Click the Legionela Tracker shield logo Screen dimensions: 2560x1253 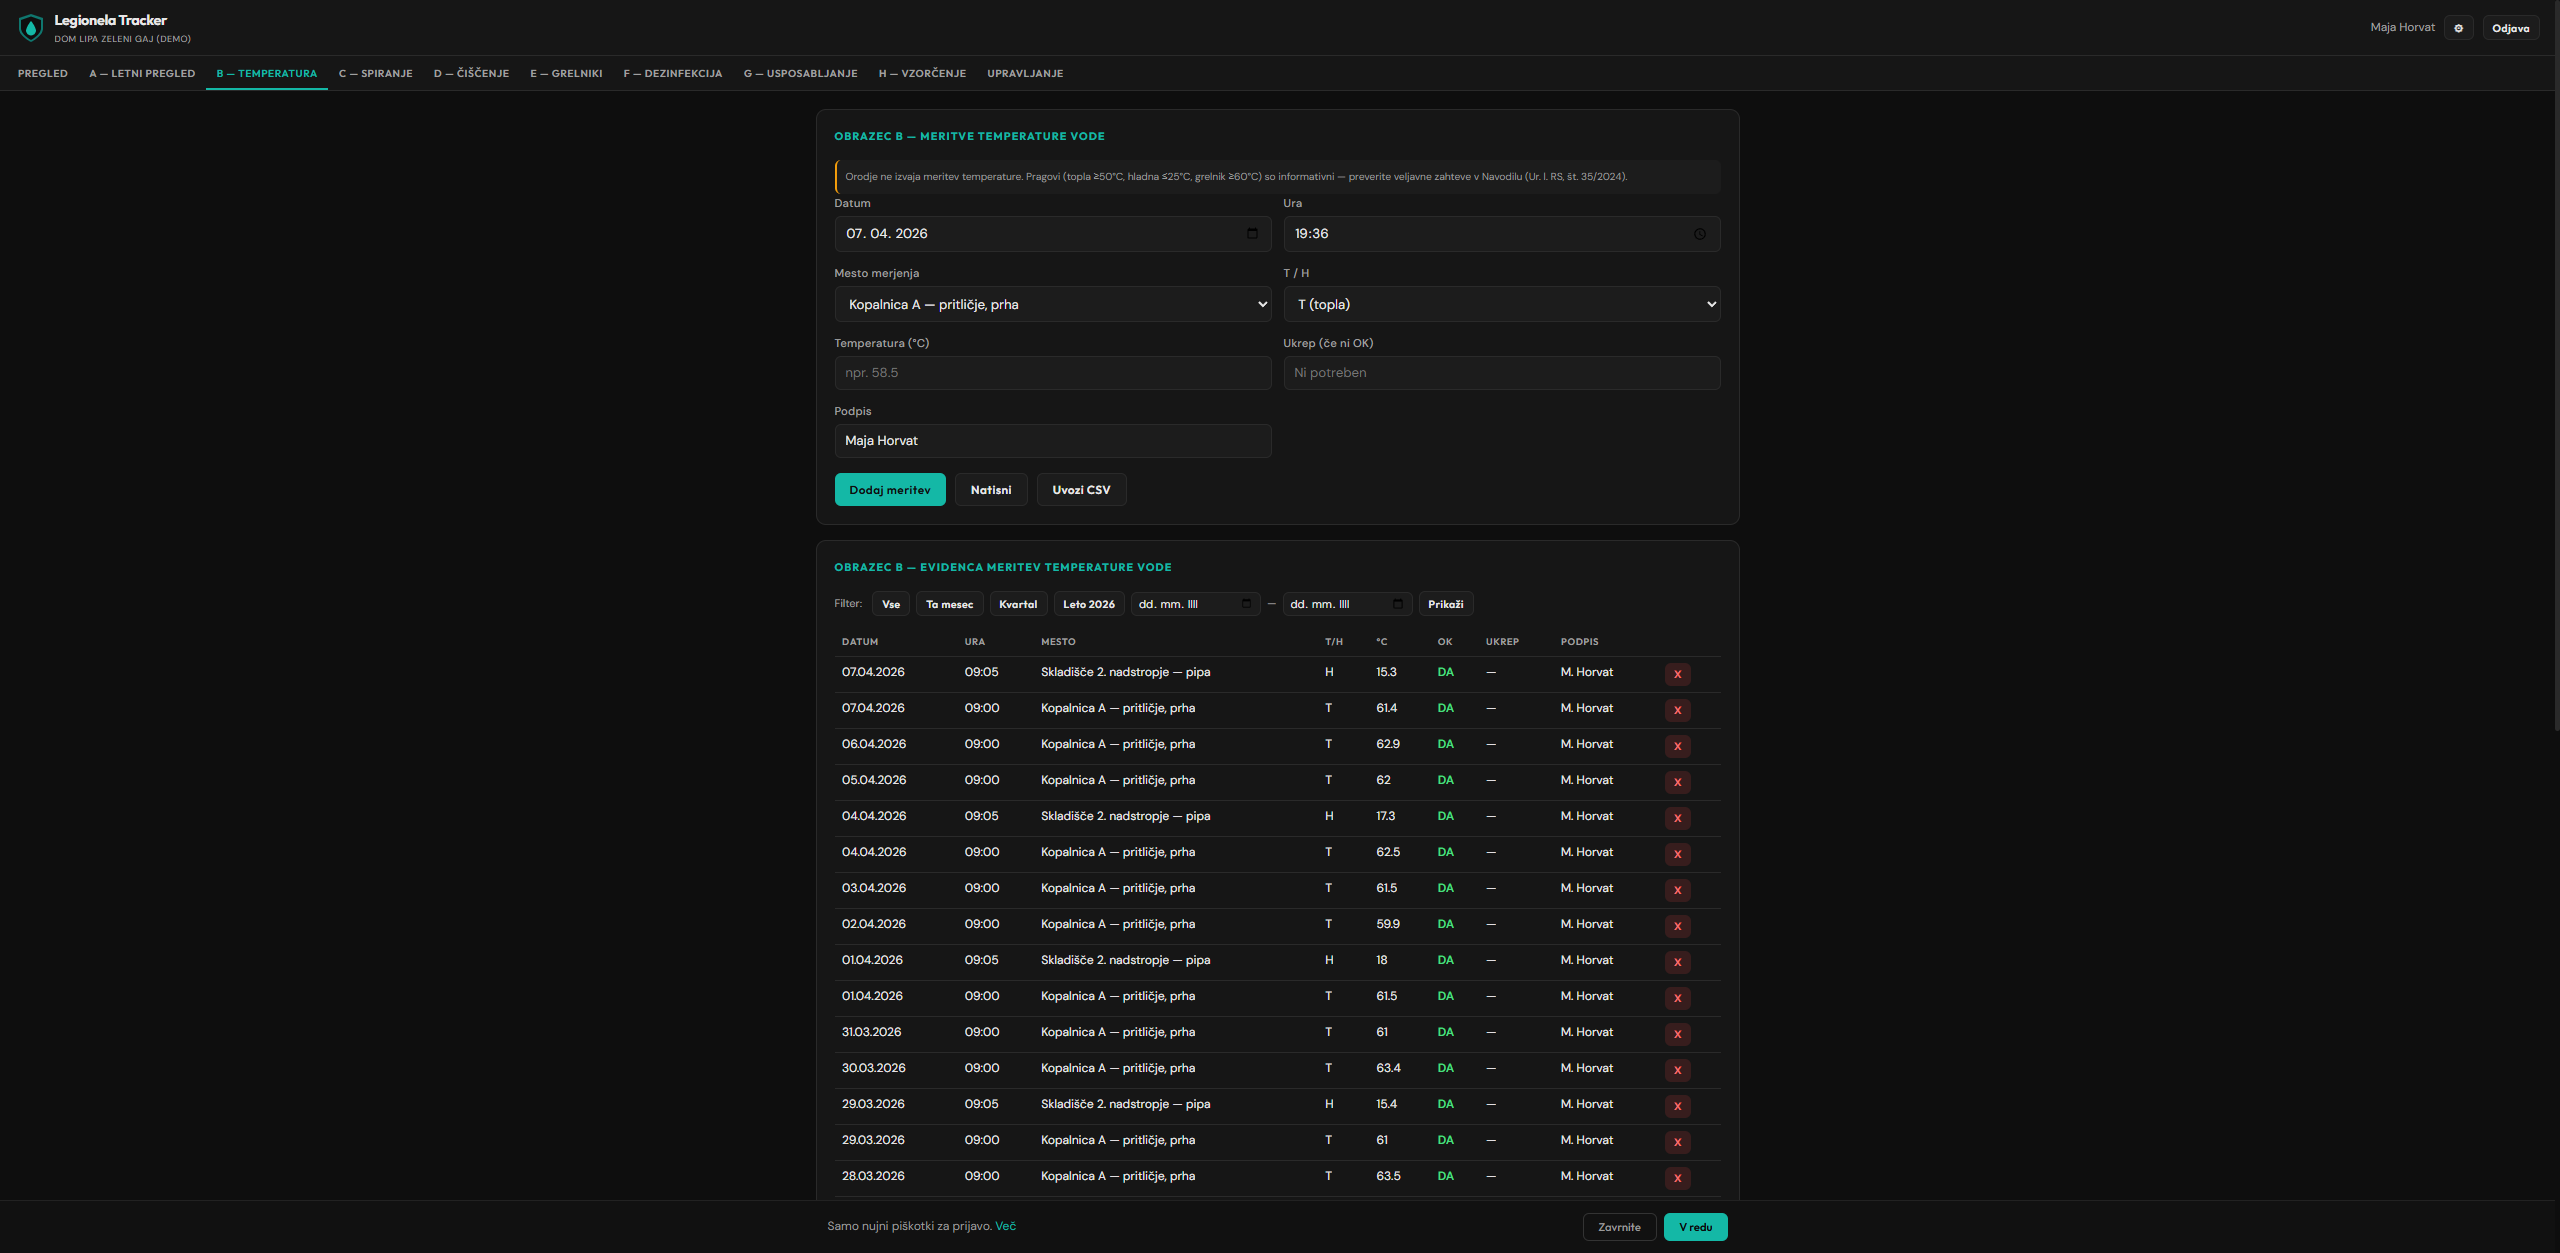click(x=31, y=27)
